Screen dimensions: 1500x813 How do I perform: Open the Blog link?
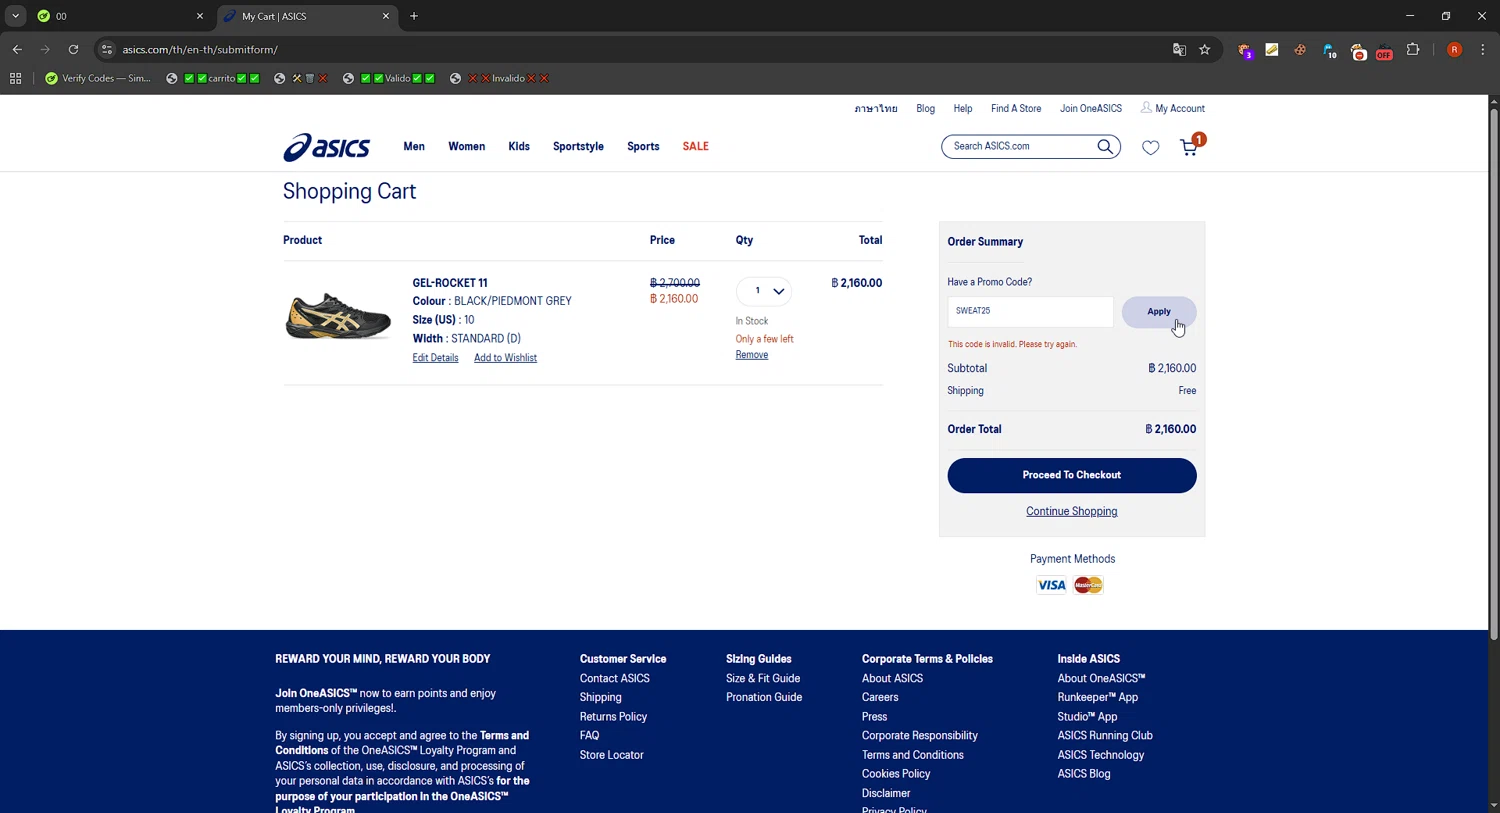pyautogui.click(x=926, y=109)
